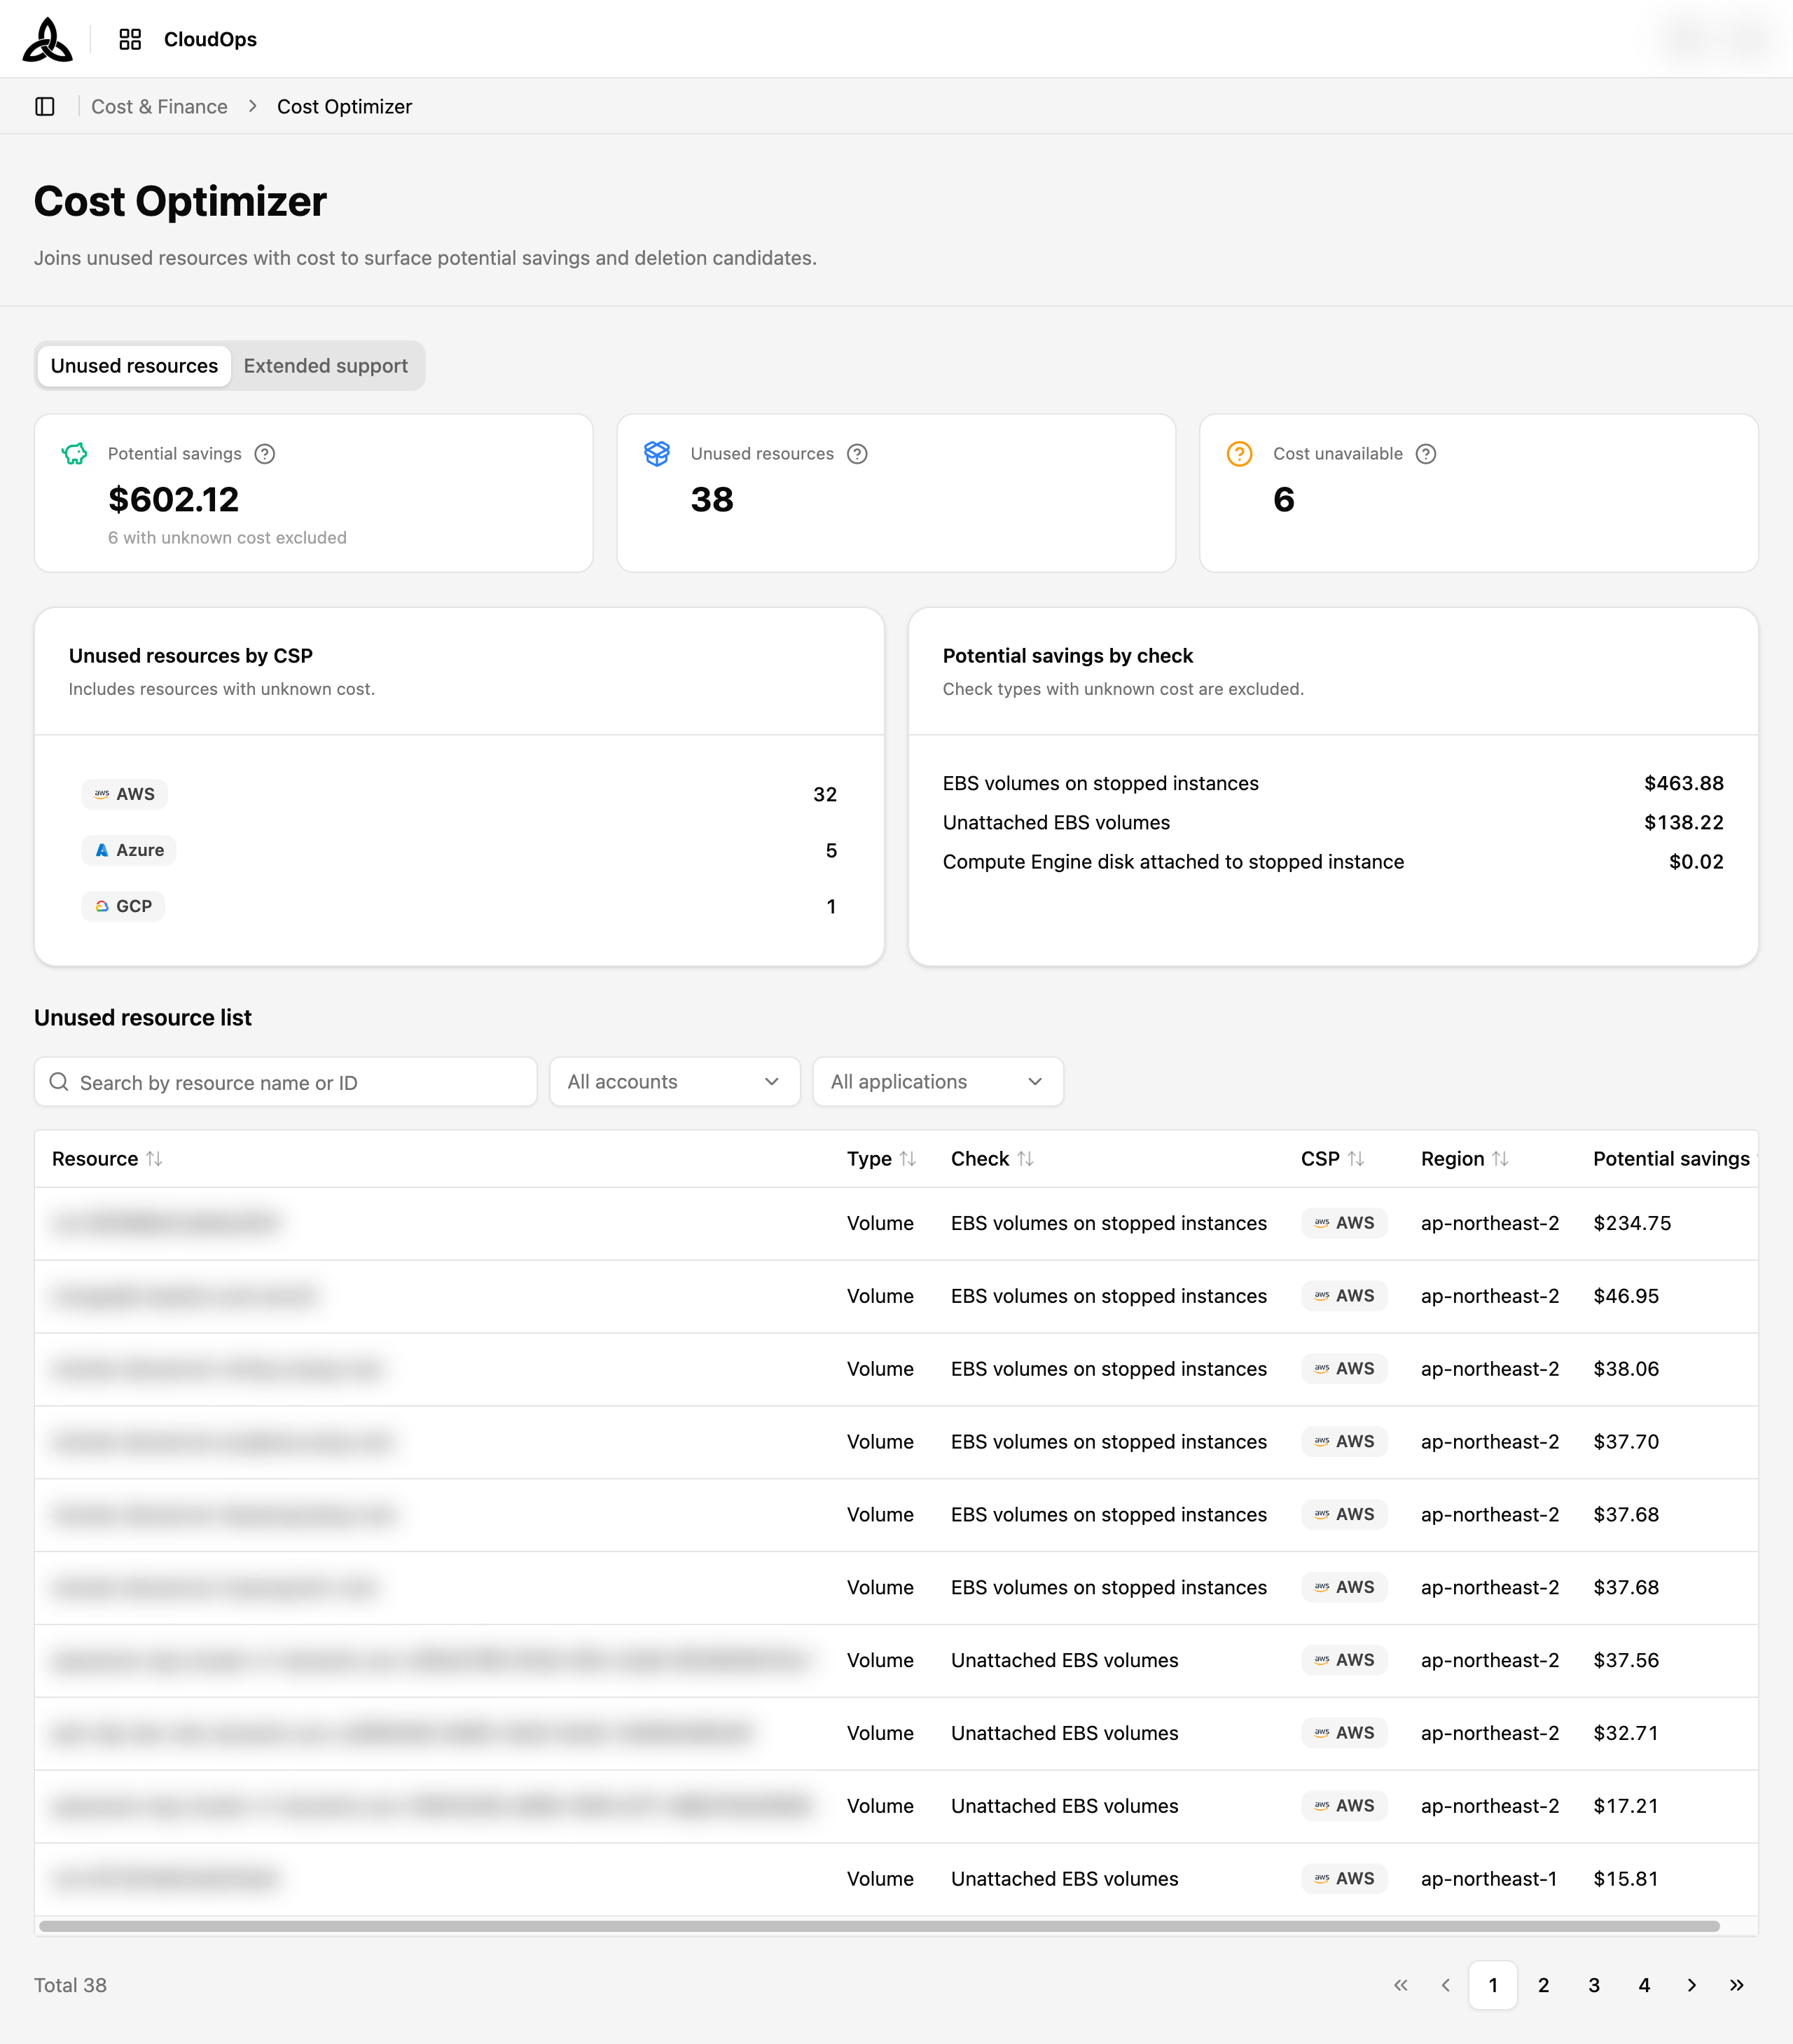The image size is (1793, 2044).
Task: Toggle the sidebar panel icon
Action: coord(45,106)
